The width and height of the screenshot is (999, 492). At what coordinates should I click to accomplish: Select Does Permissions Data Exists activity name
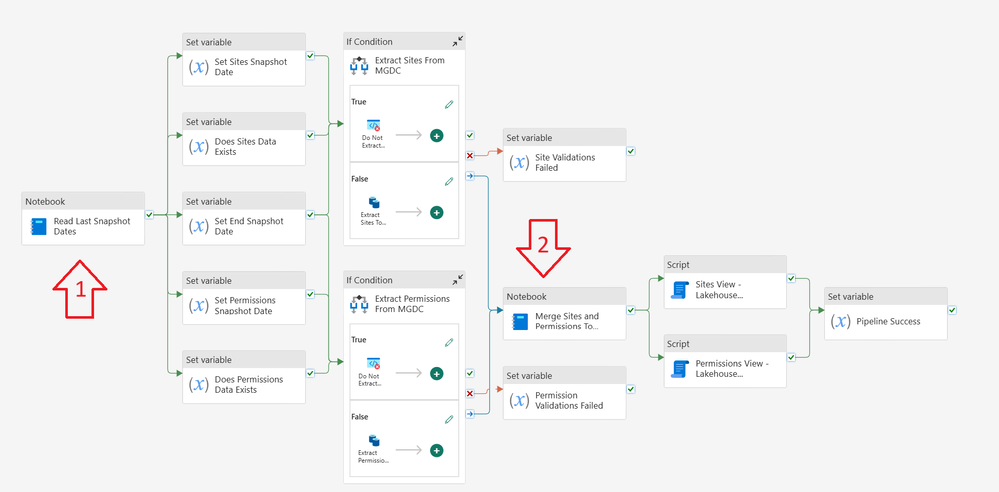point(249,384)
